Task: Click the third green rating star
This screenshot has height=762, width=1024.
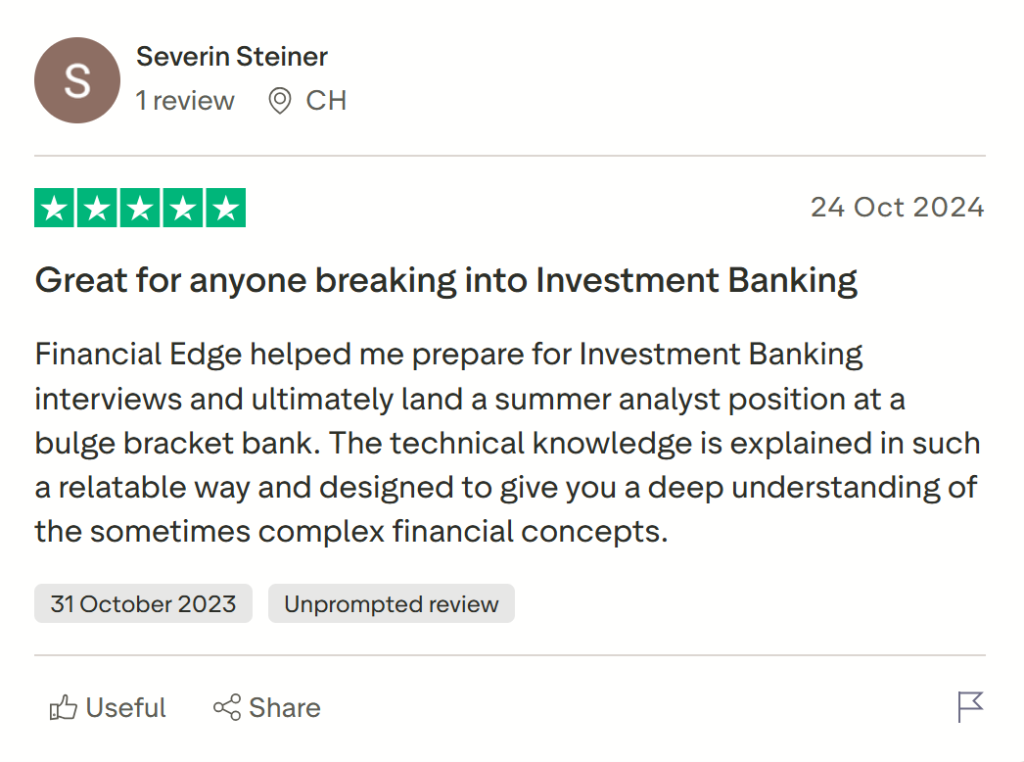Action: (x=139, y=207)
